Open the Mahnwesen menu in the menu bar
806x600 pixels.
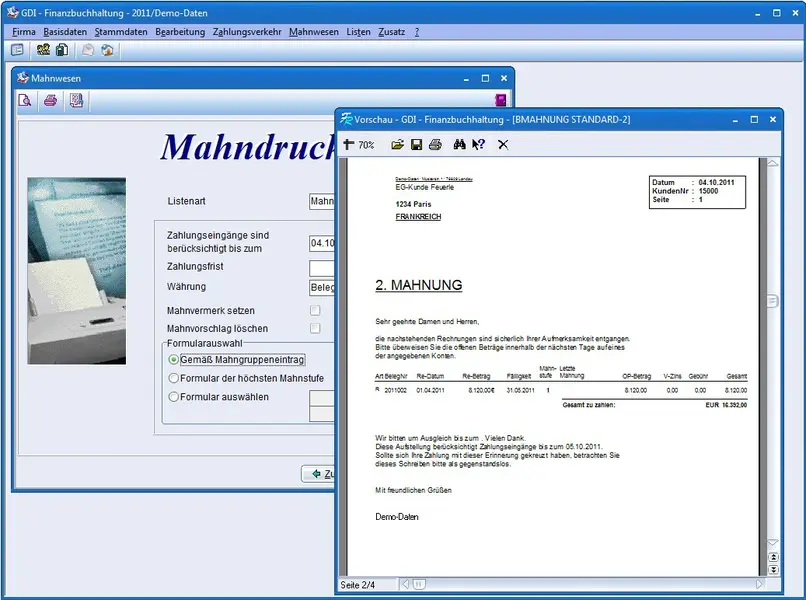(x=313, y=32)
